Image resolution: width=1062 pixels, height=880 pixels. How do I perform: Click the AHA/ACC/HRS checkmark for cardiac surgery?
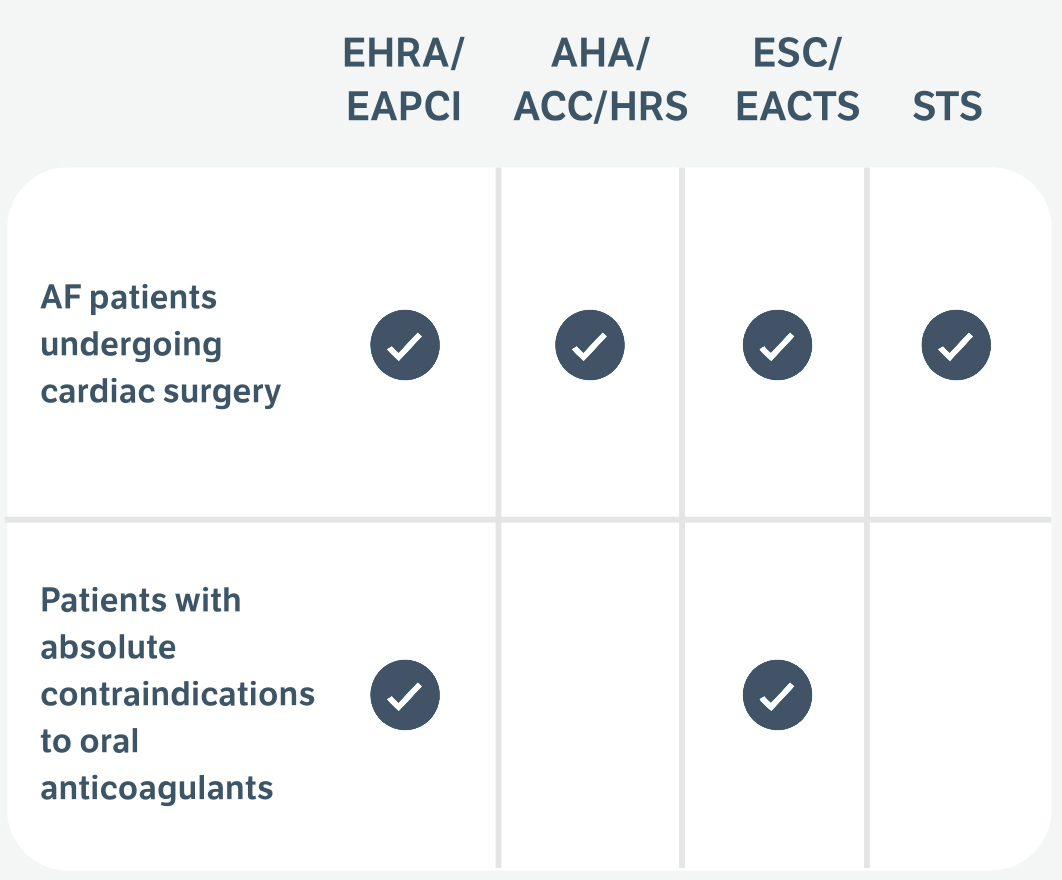point(590,345)
